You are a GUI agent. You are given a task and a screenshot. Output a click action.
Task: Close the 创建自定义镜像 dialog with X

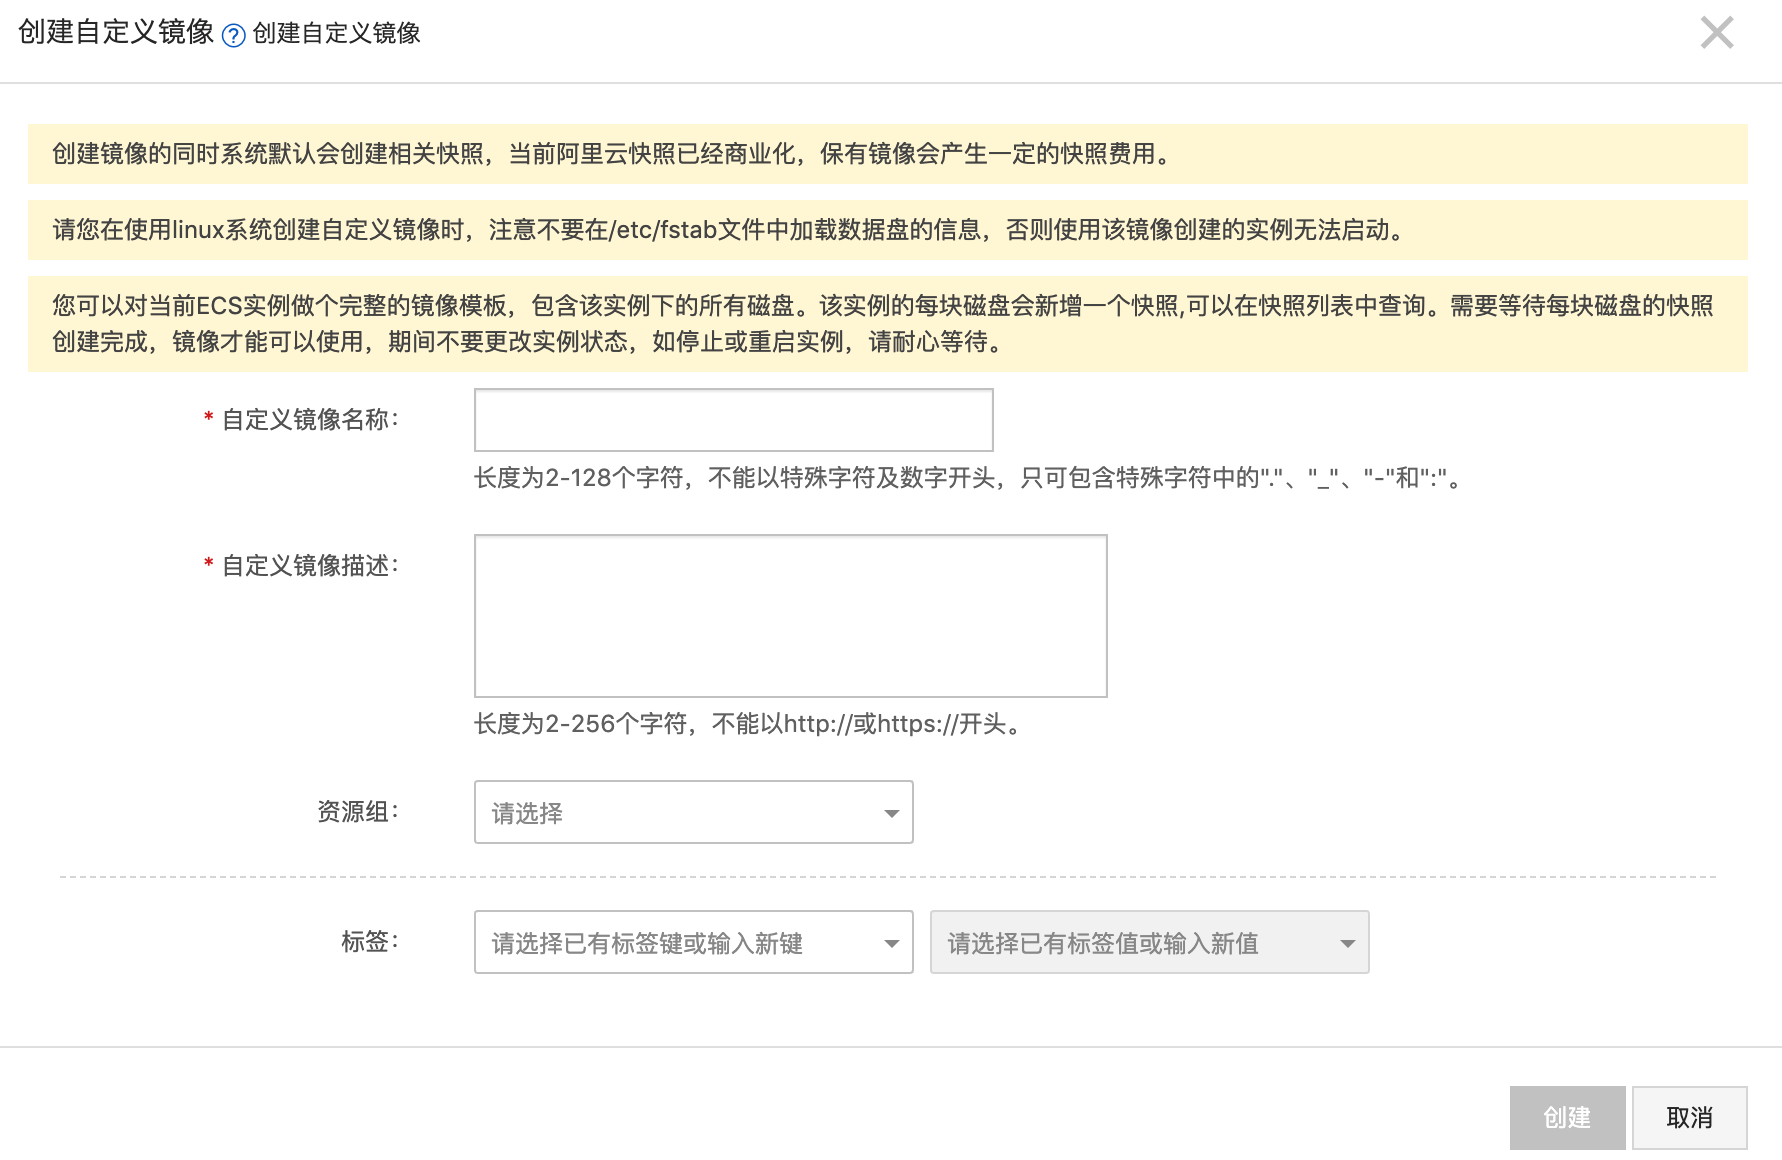1716,33
